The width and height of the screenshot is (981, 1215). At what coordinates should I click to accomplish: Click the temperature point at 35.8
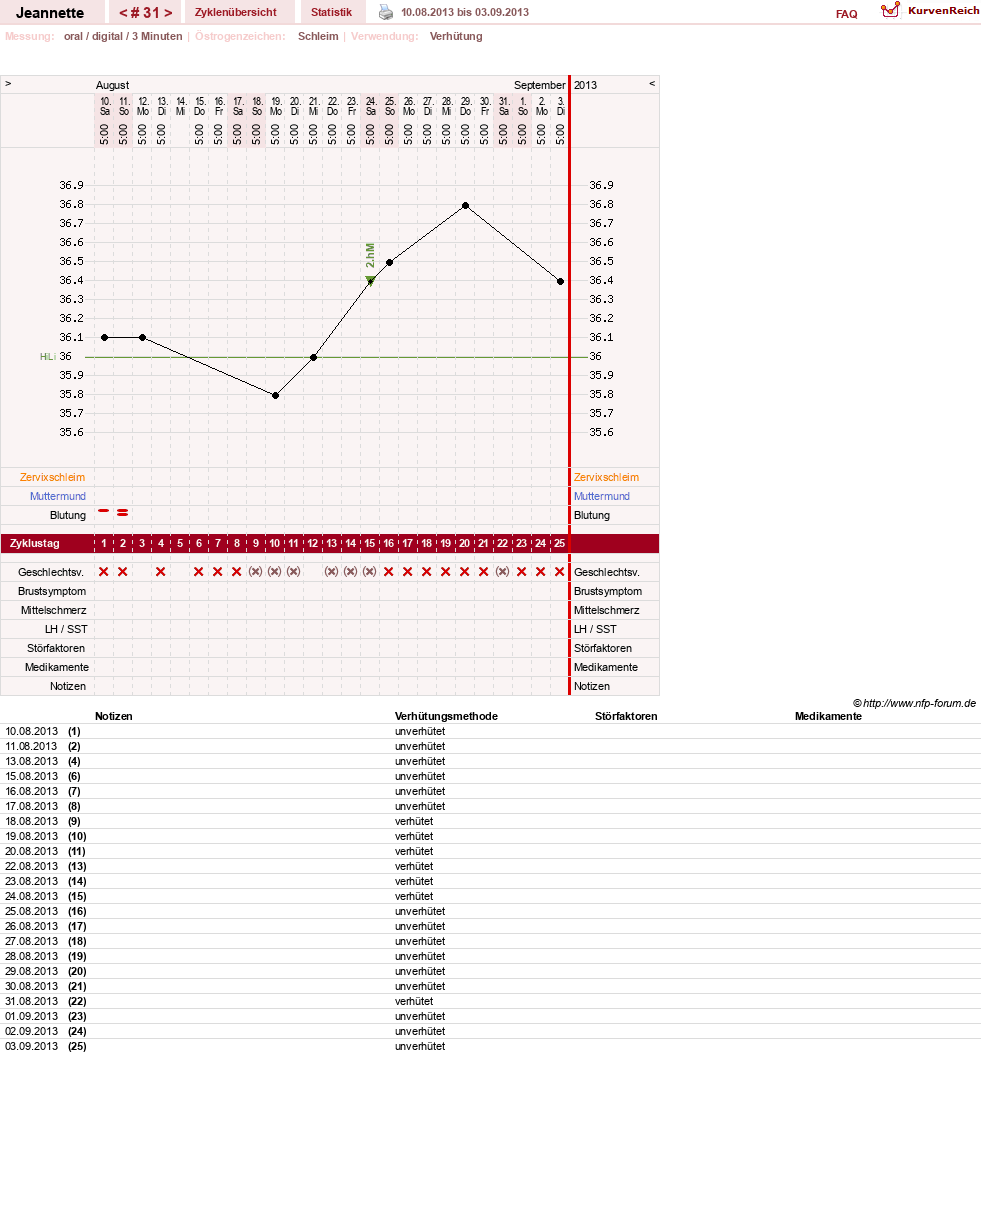(275, 395)
